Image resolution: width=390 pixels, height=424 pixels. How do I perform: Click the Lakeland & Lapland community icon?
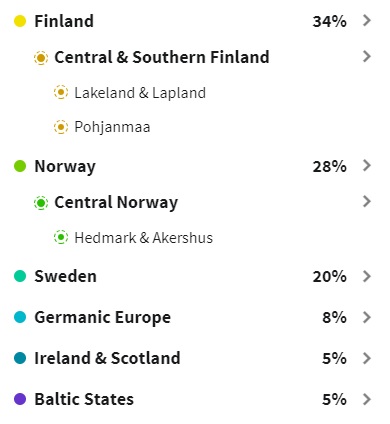point(61,92)
